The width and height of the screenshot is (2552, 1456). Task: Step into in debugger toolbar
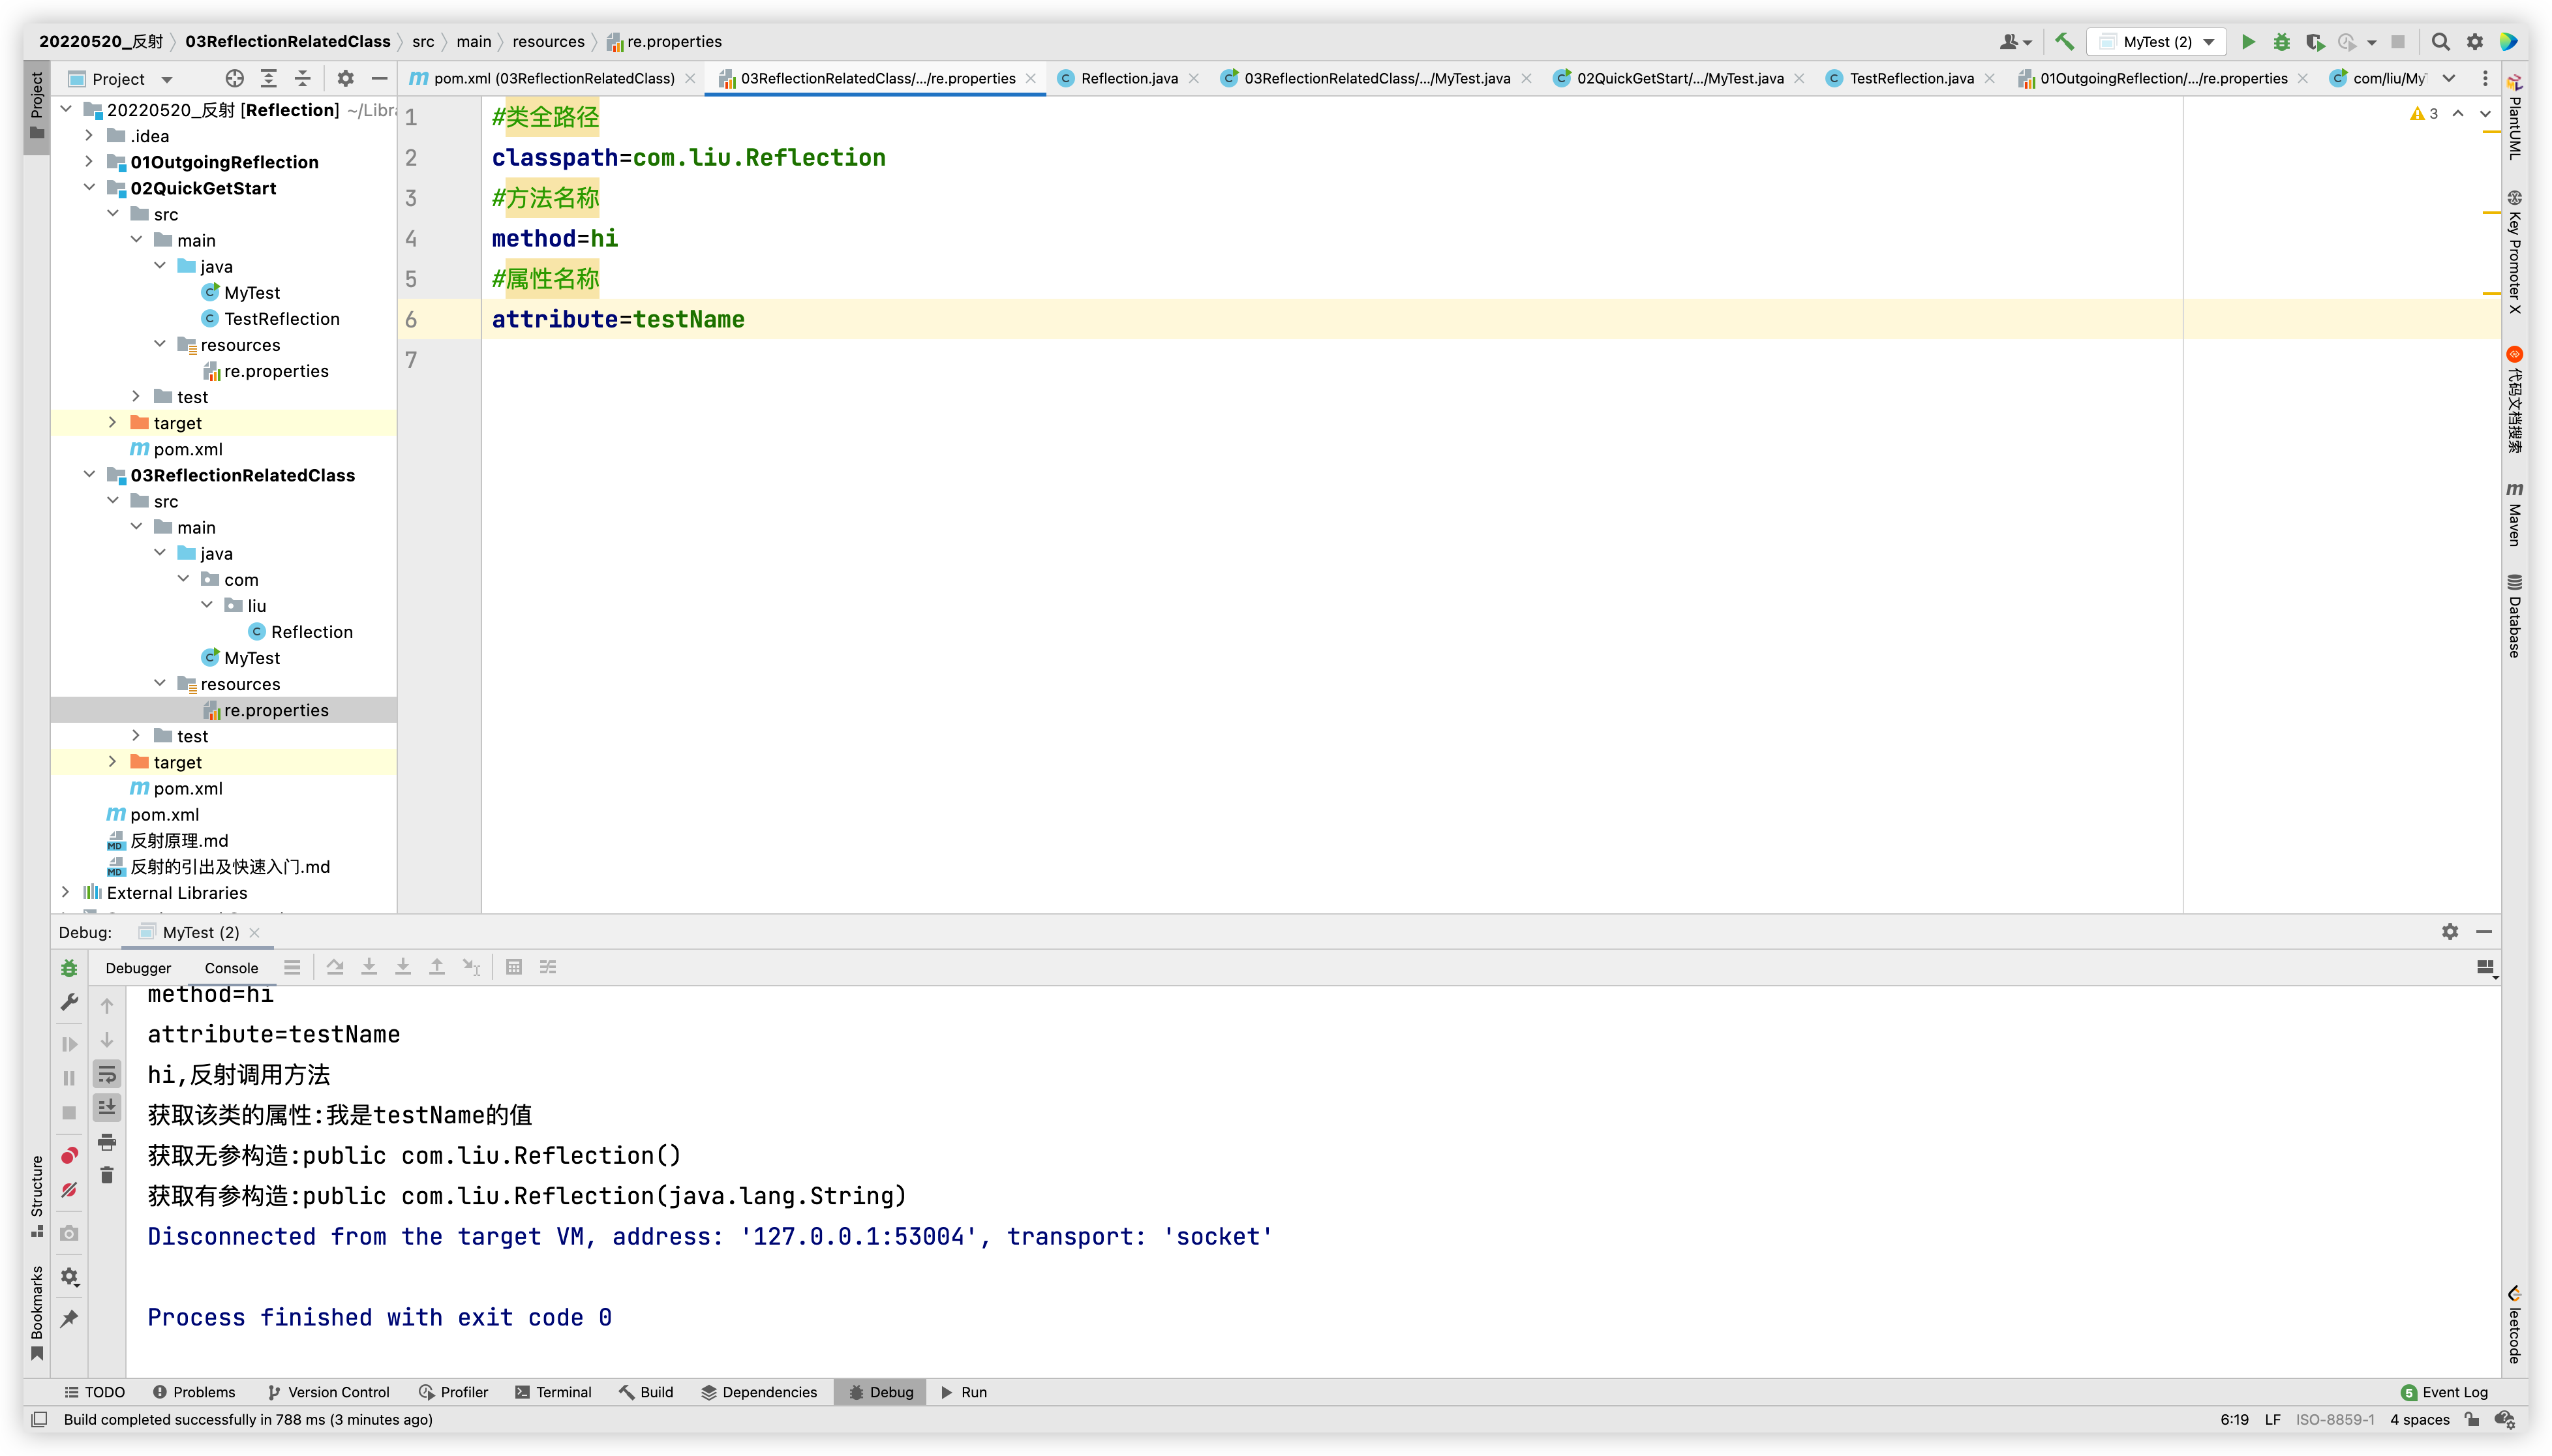[x=369, y=966]
